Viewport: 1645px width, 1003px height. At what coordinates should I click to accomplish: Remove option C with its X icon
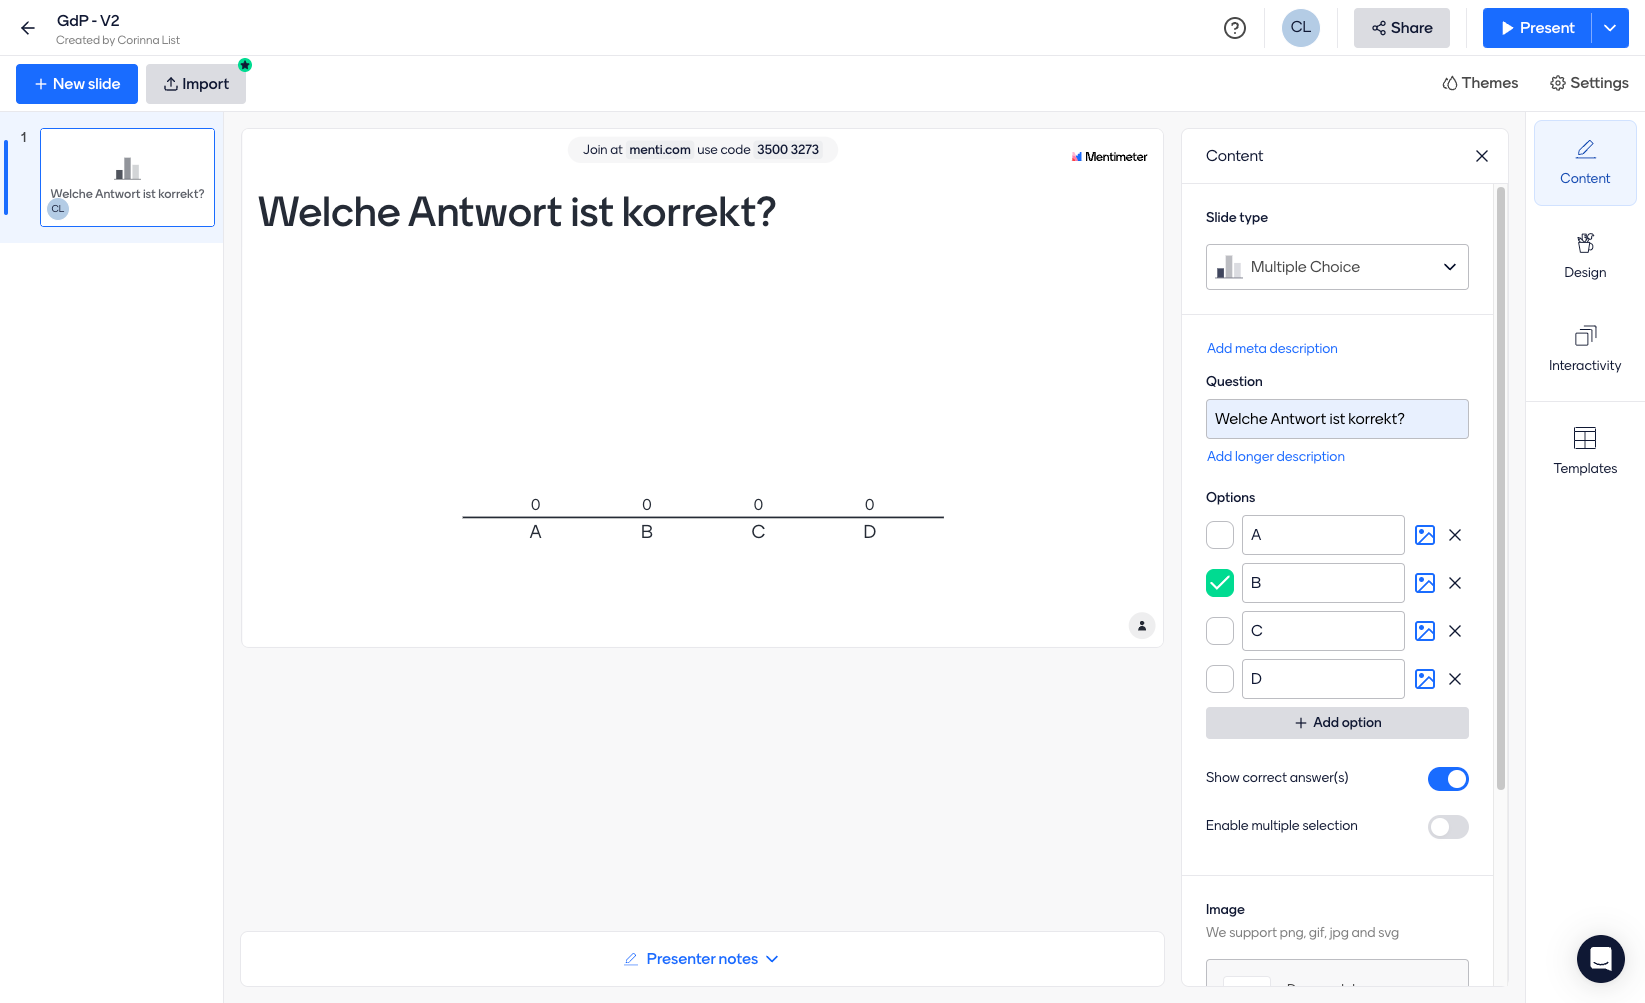tap(1455, 631)
